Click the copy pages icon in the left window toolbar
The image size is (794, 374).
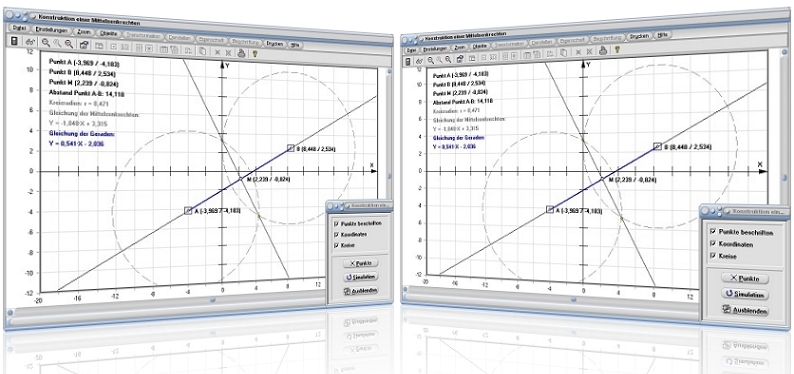(203, 51)
